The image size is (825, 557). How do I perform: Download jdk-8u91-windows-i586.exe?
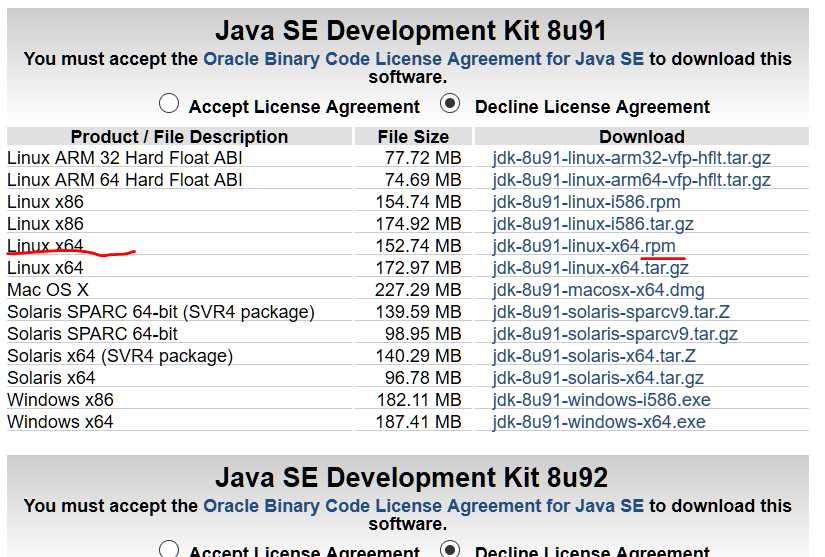pos(601,400)
